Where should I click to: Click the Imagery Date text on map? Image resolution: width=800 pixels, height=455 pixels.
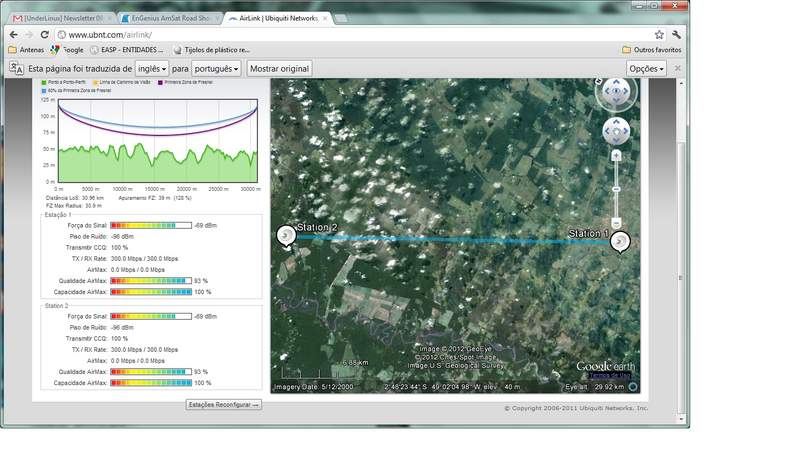point(313,387)
